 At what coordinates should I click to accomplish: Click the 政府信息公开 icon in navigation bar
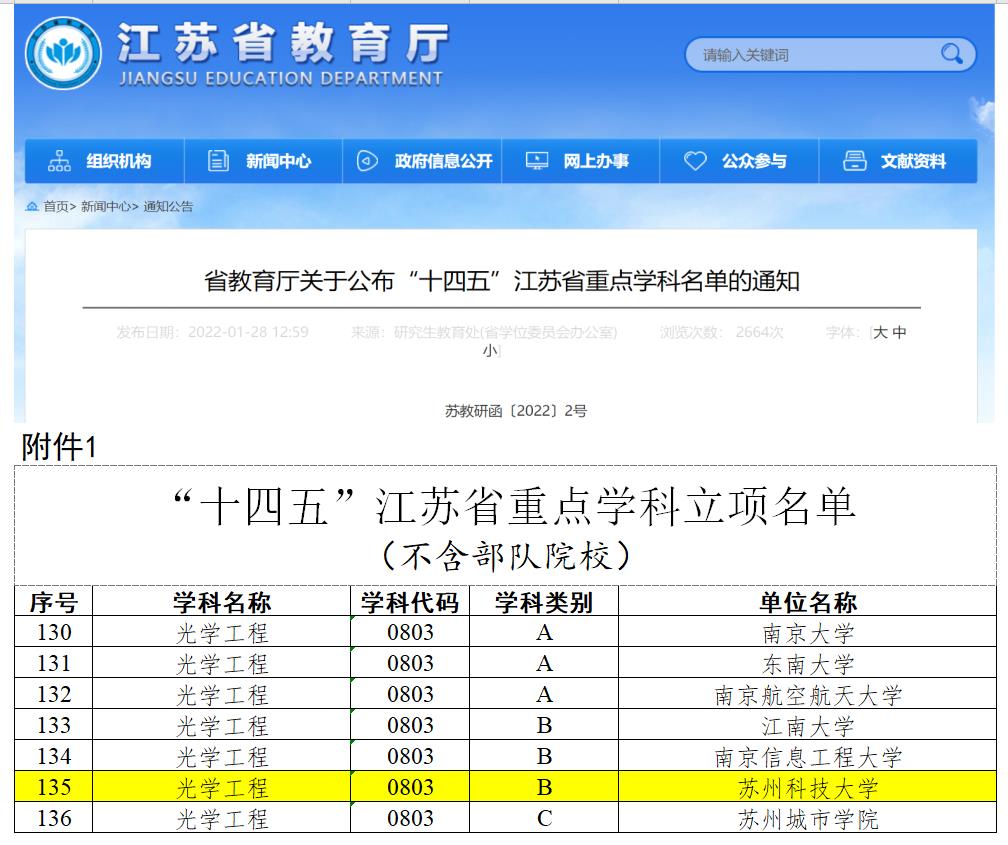pos(368,161)
